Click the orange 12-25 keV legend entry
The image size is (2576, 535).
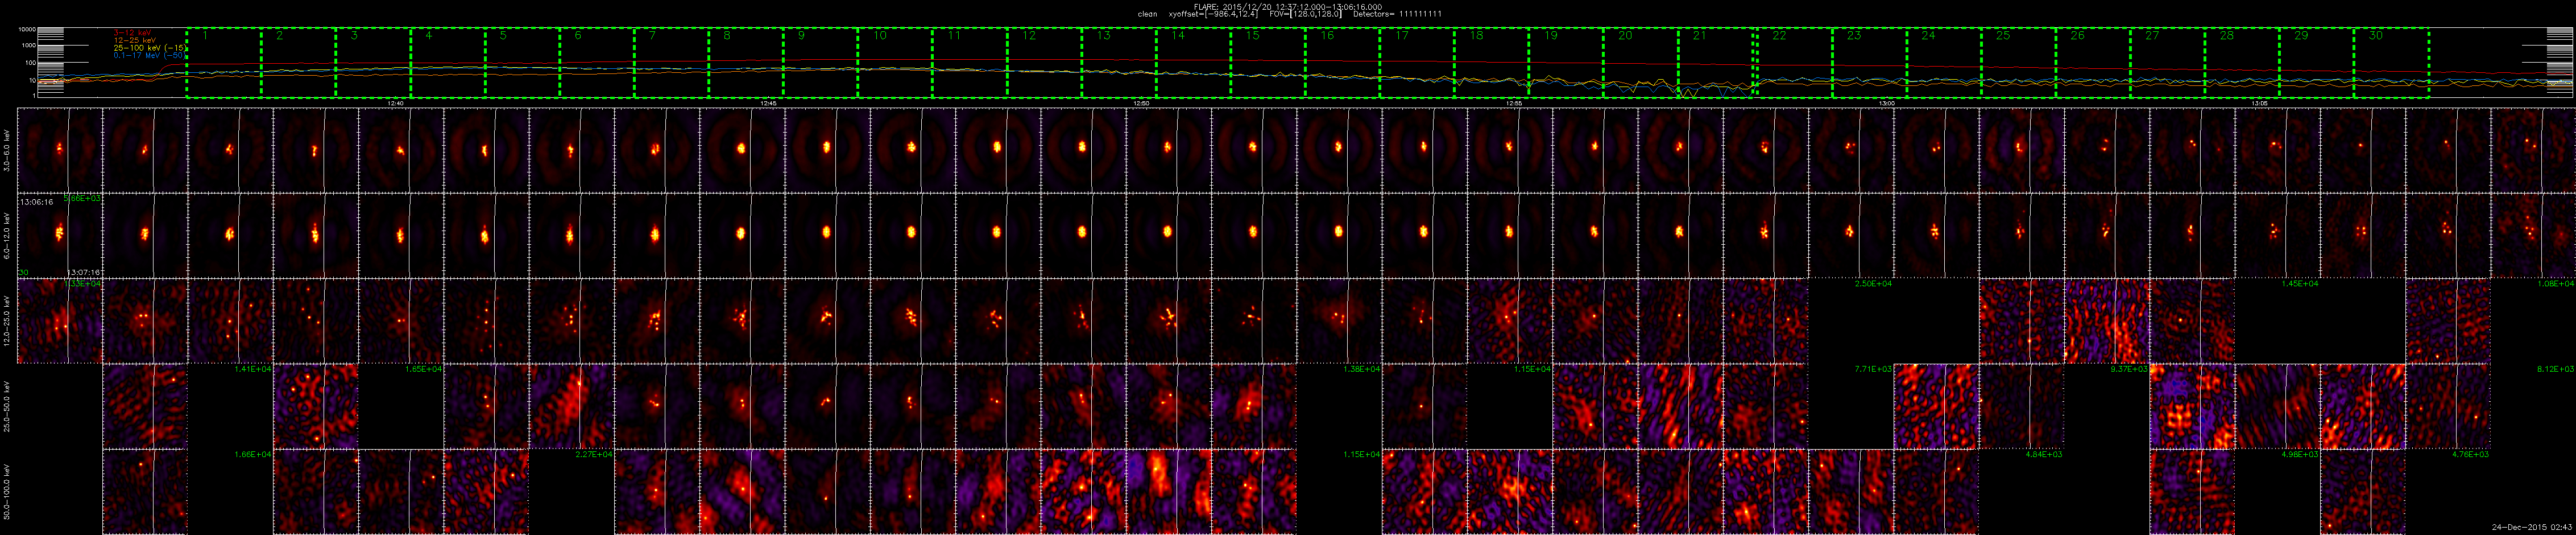point(135,40)
